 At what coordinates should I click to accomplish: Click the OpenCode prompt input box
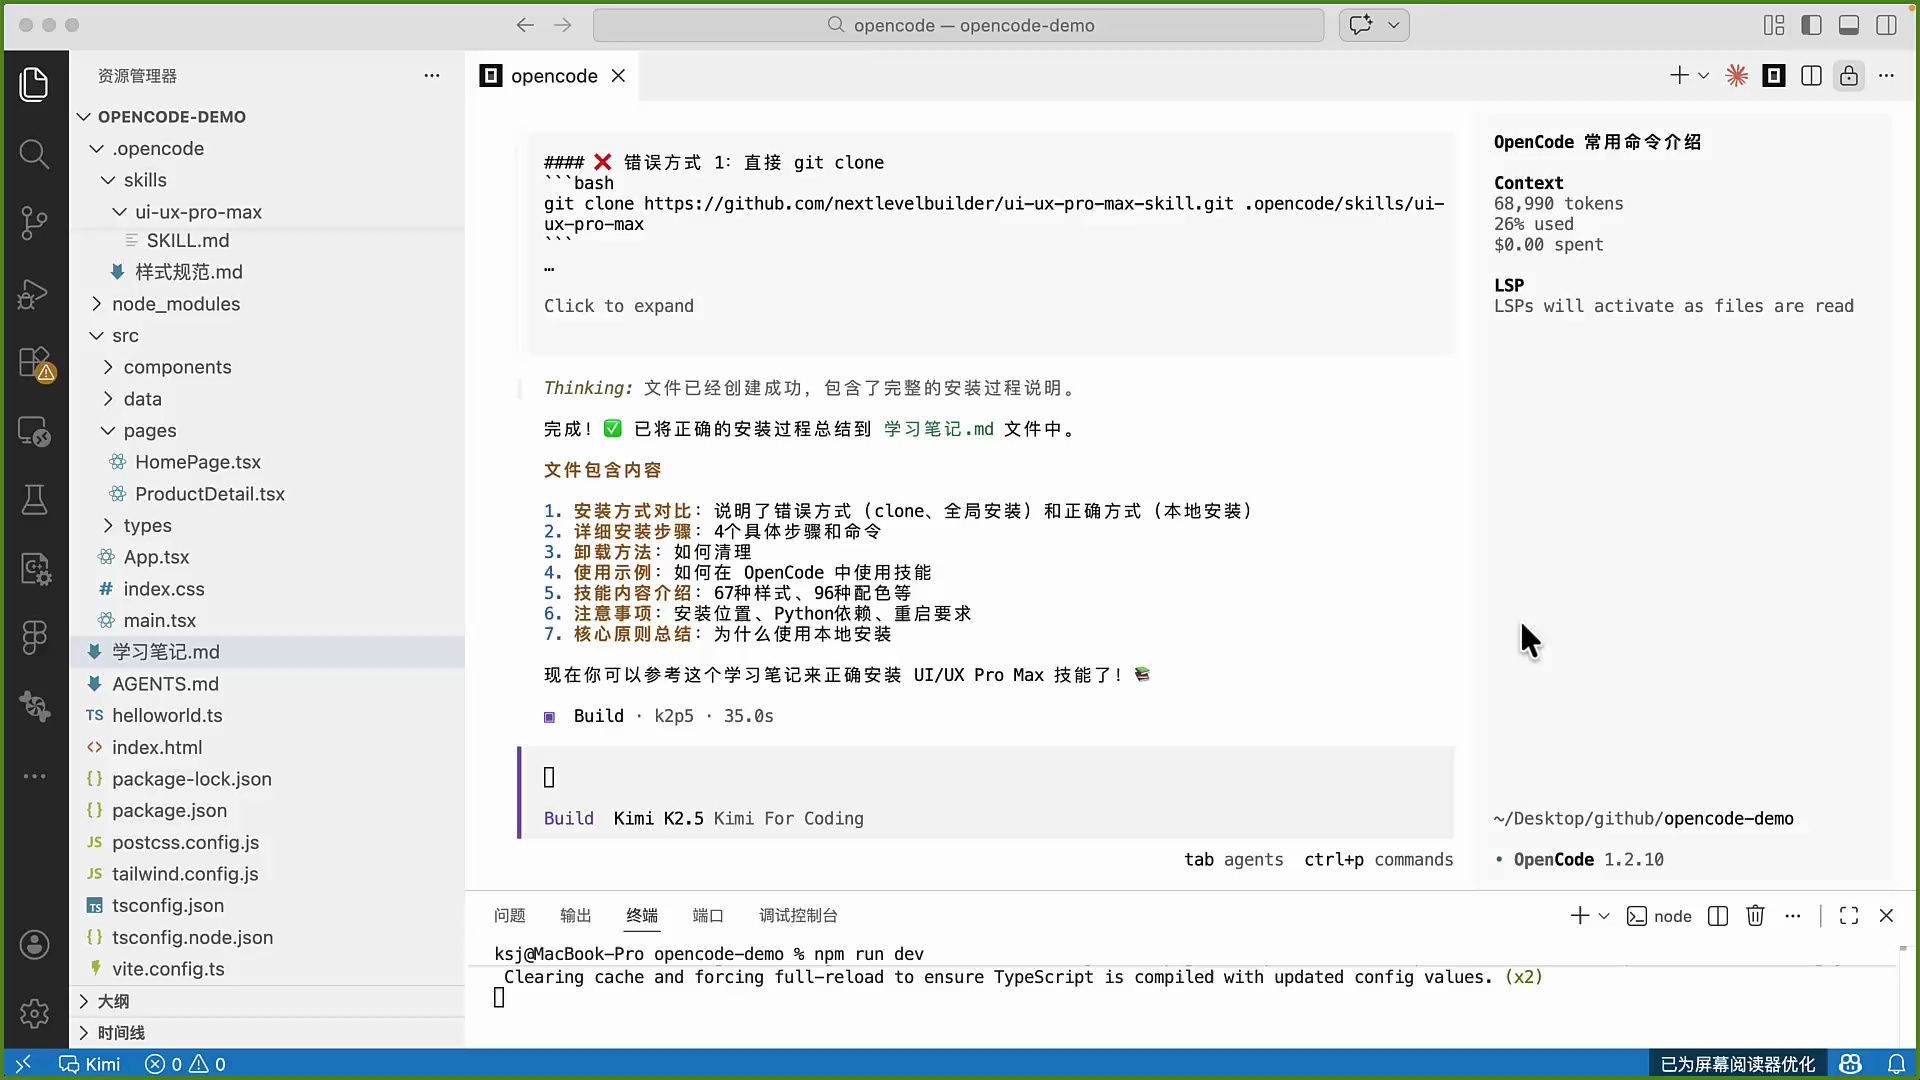click(987, 778)
